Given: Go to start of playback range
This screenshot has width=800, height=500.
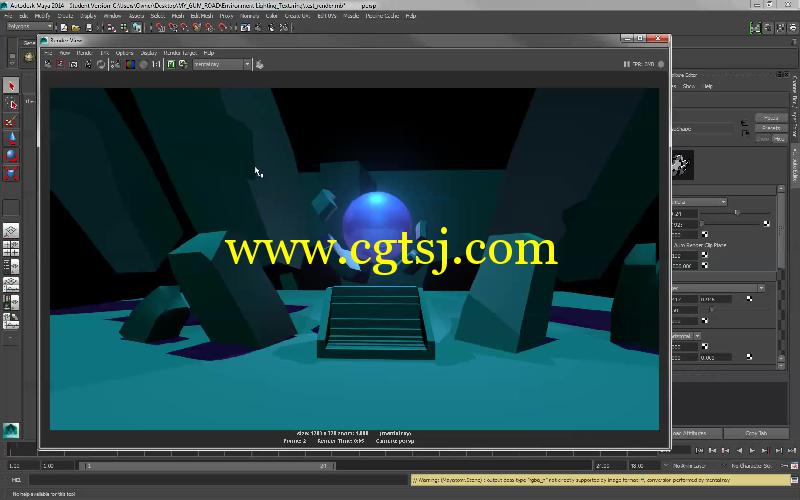Looking at the screenshot, I should 699,451.
